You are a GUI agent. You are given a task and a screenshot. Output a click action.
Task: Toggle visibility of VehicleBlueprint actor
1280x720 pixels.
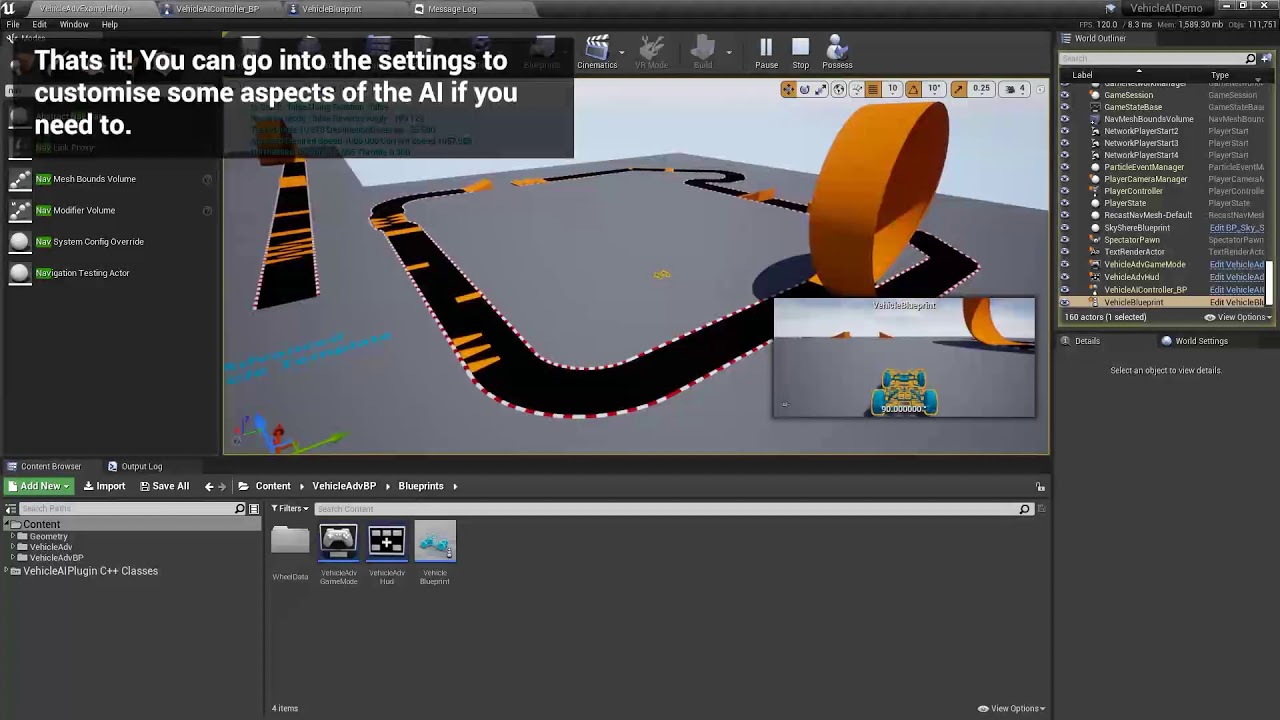(x=1064, y=302)
